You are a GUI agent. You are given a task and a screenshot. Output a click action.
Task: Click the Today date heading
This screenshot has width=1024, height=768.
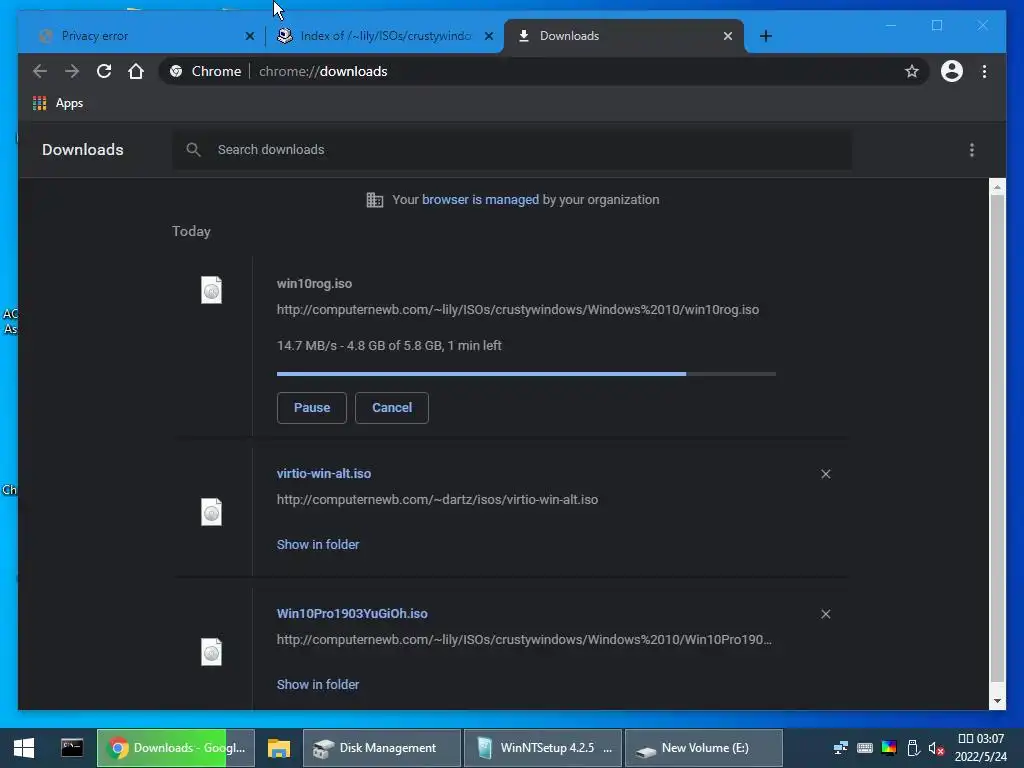pos(191,231)
